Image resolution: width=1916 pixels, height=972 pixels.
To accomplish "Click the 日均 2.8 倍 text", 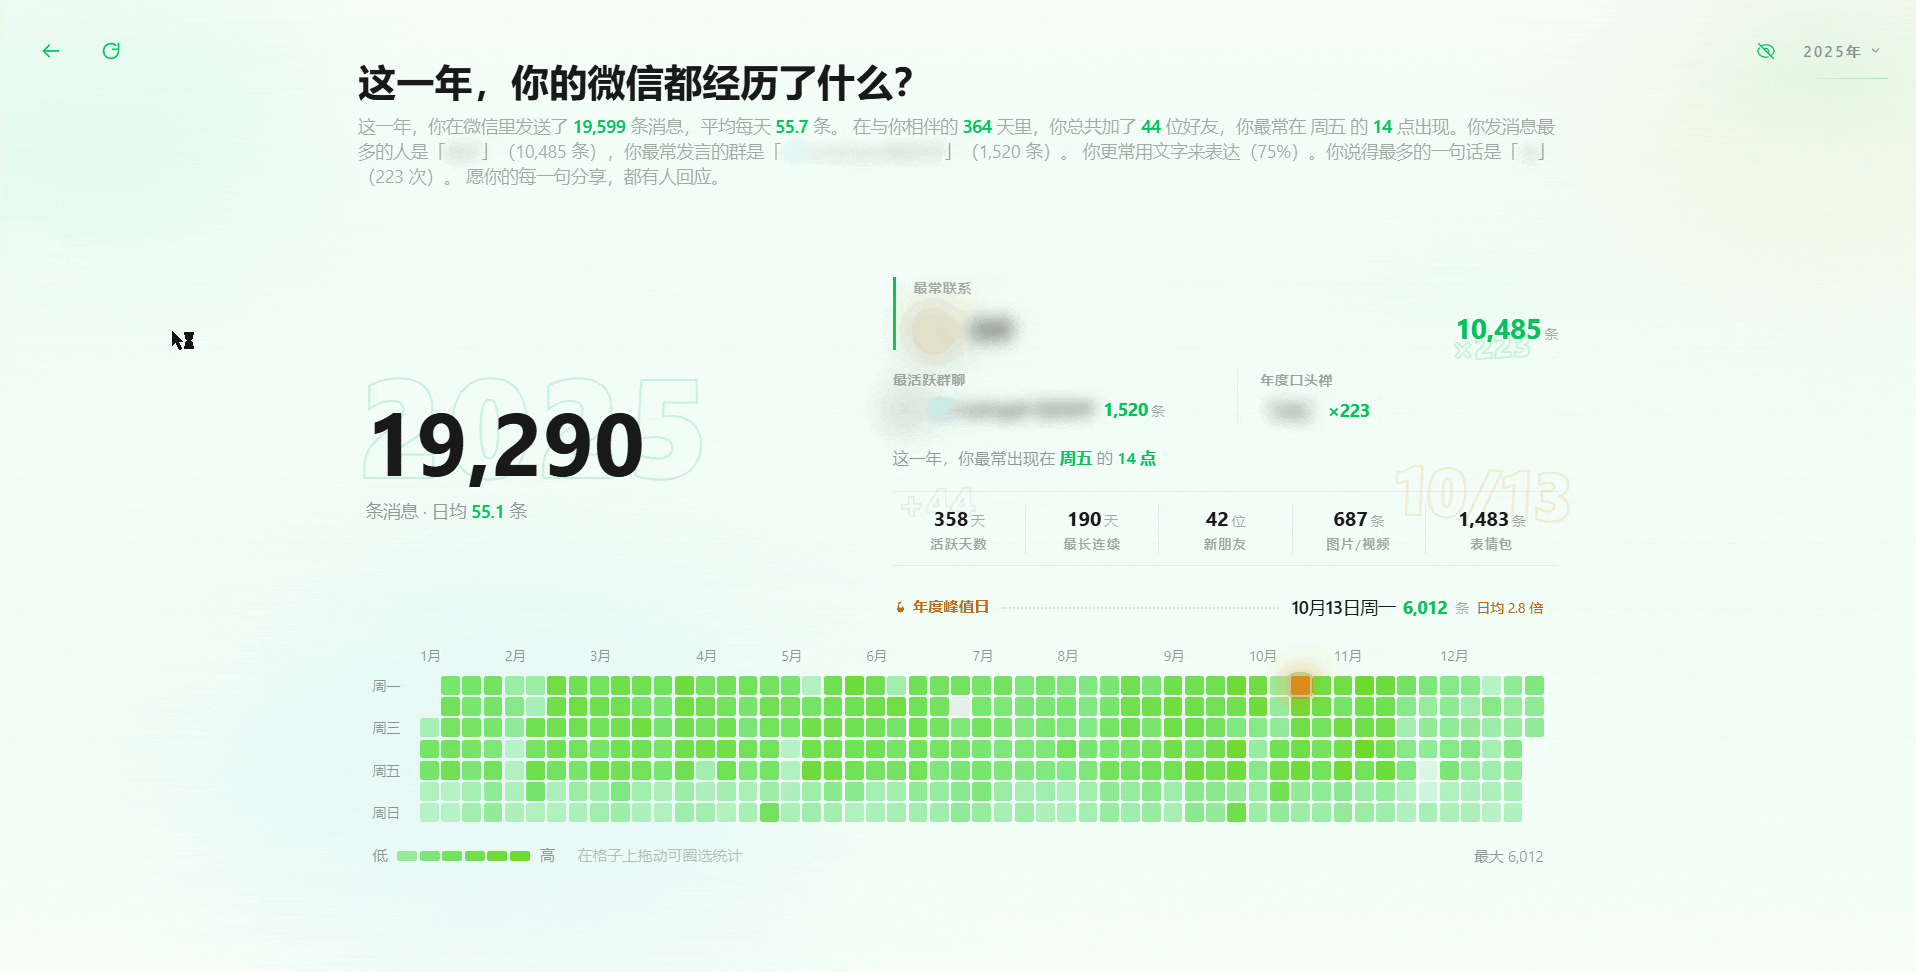I will click(1510, 608).
